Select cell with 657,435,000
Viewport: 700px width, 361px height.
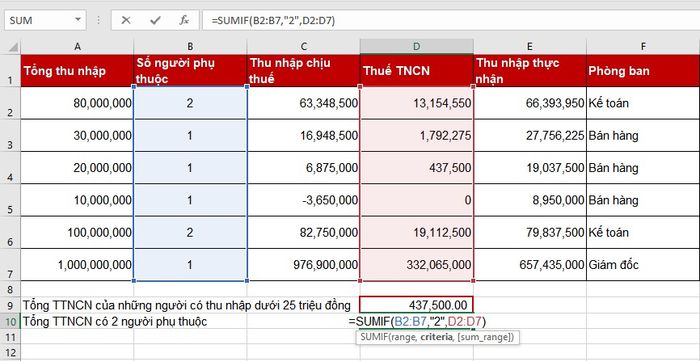tap(530, 265)
